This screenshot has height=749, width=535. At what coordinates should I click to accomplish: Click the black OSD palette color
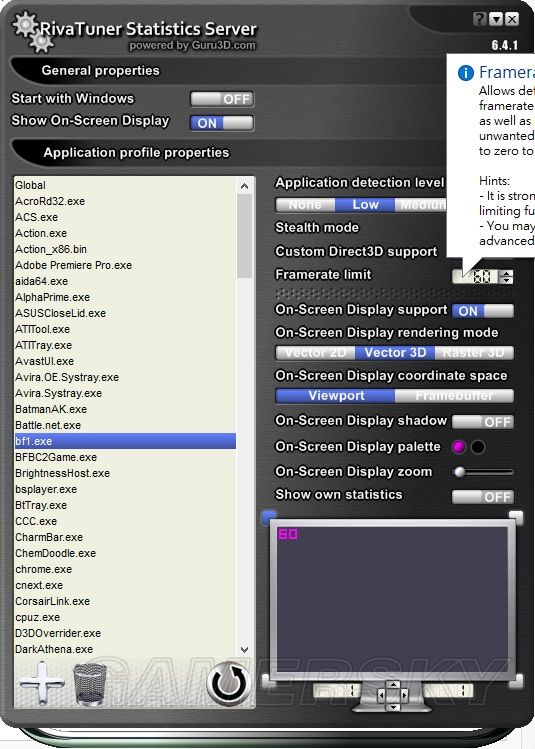[478, 447]
